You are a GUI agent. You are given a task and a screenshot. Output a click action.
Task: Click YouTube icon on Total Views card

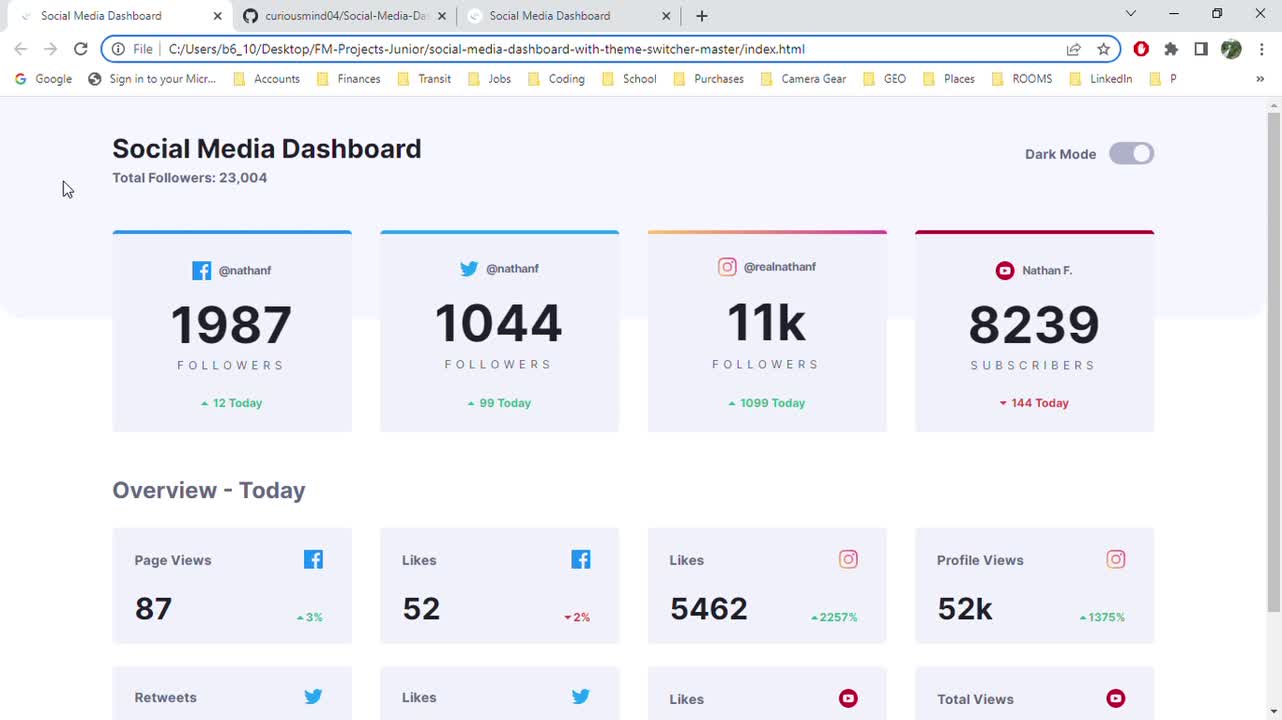tap(1116, 698)
